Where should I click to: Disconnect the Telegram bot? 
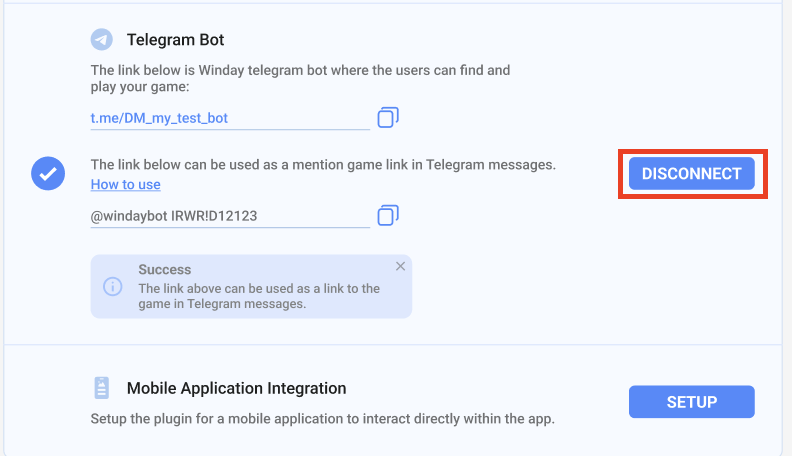(691, 173)
